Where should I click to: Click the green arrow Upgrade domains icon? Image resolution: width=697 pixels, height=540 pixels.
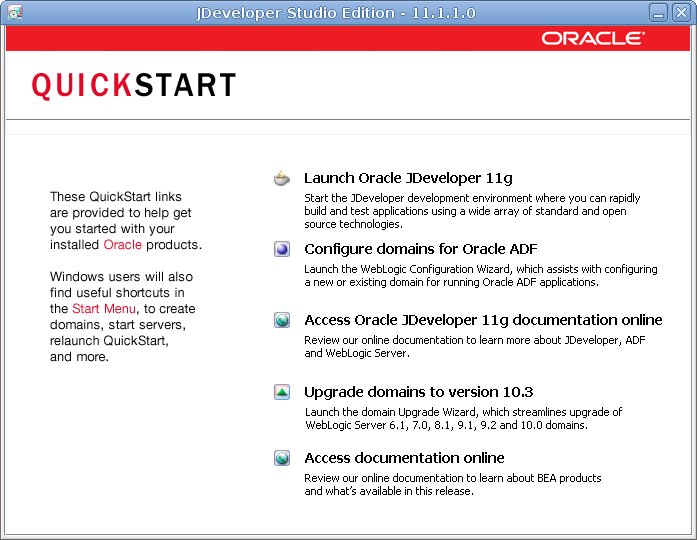click(x=282, y=392)
